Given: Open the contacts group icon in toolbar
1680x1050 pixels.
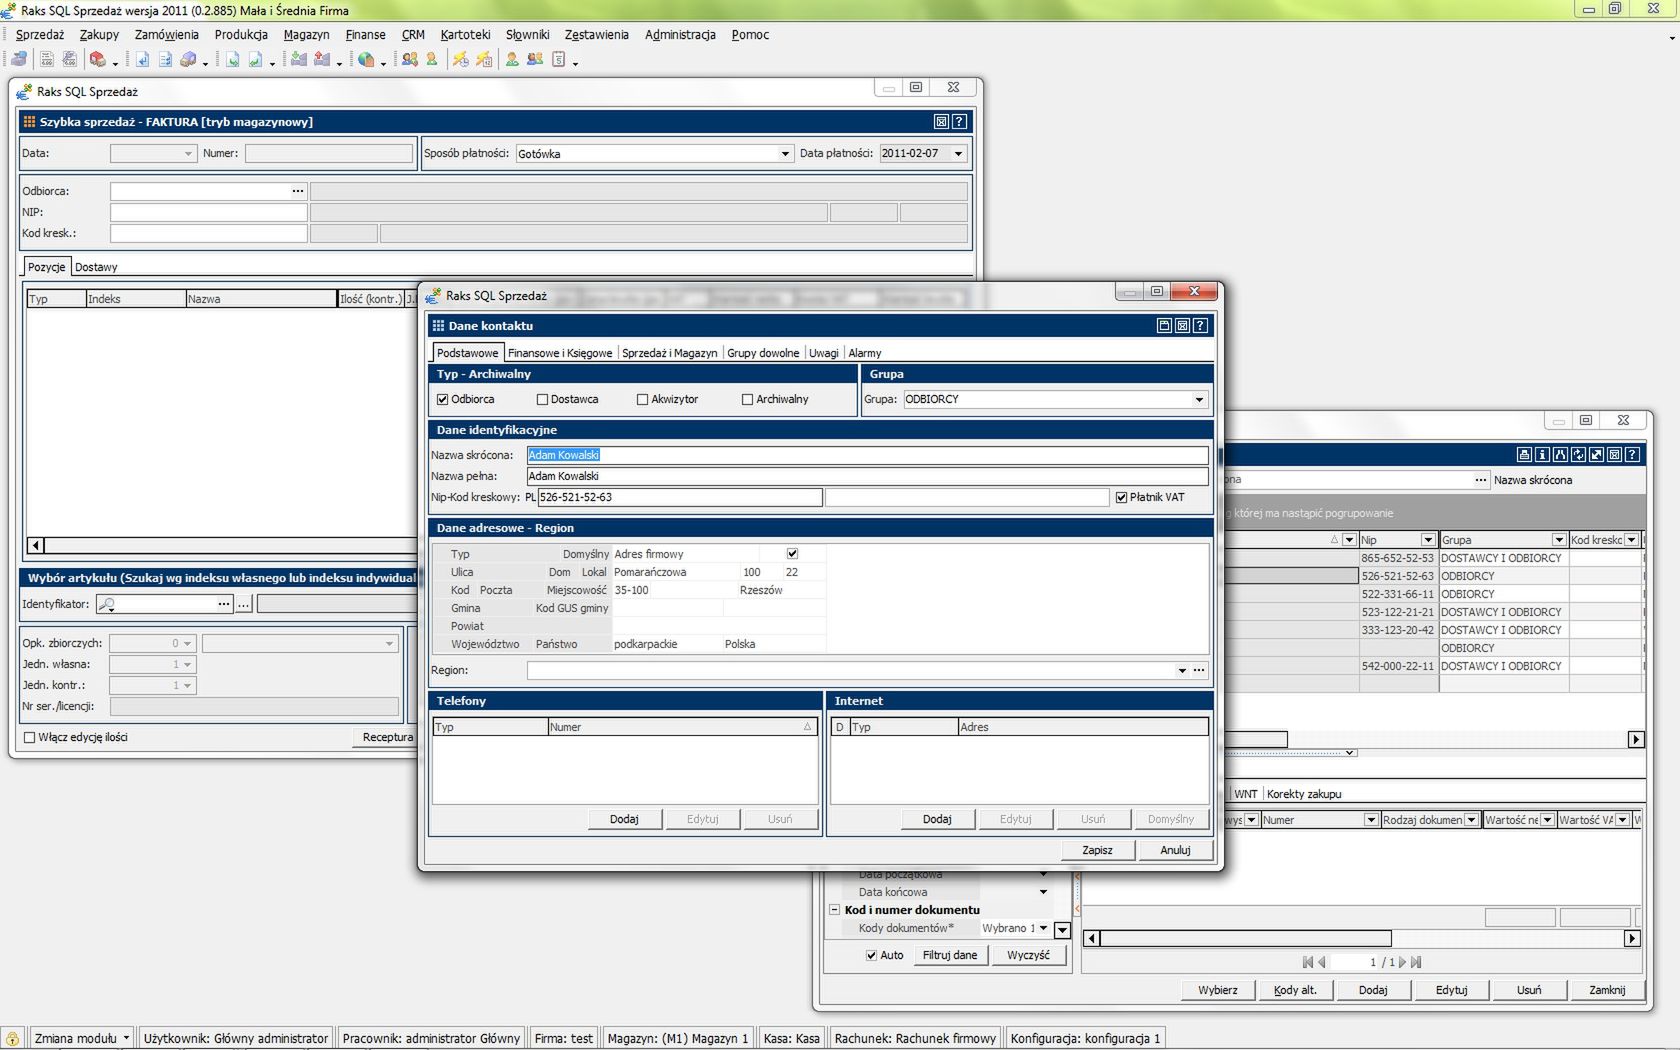Looking at the screenshot, I should coord(410,60).
